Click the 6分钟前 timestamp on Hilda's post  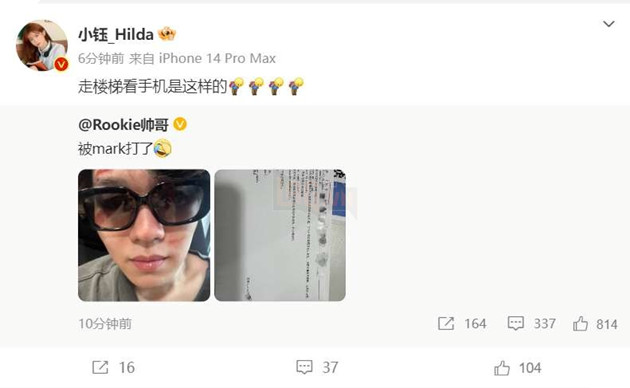coord(101,59)
